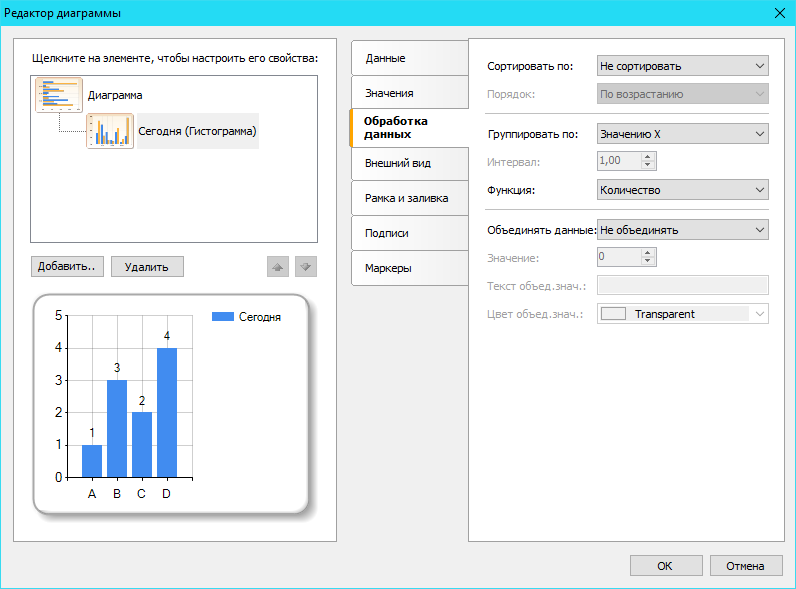796x589 pixels.
Task: Click the blue Сегодня legend marker
Action: pos(222,317)
